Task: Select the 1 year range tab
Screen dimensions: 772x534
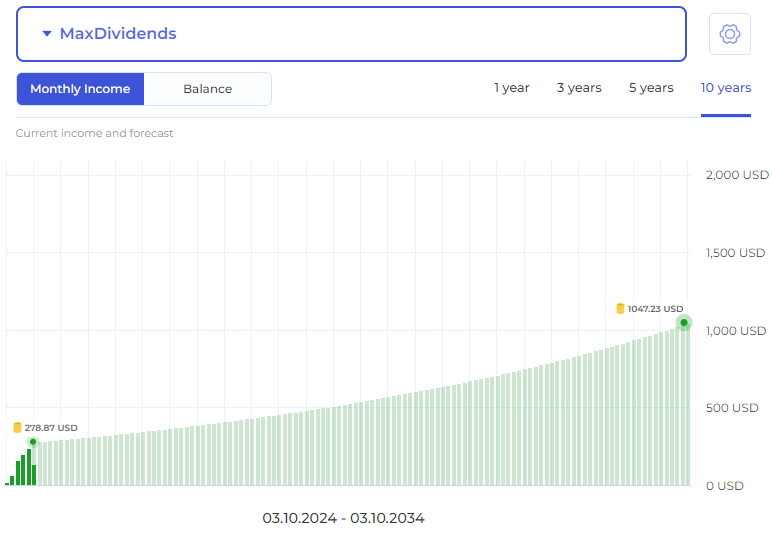Action: point(512,88)
